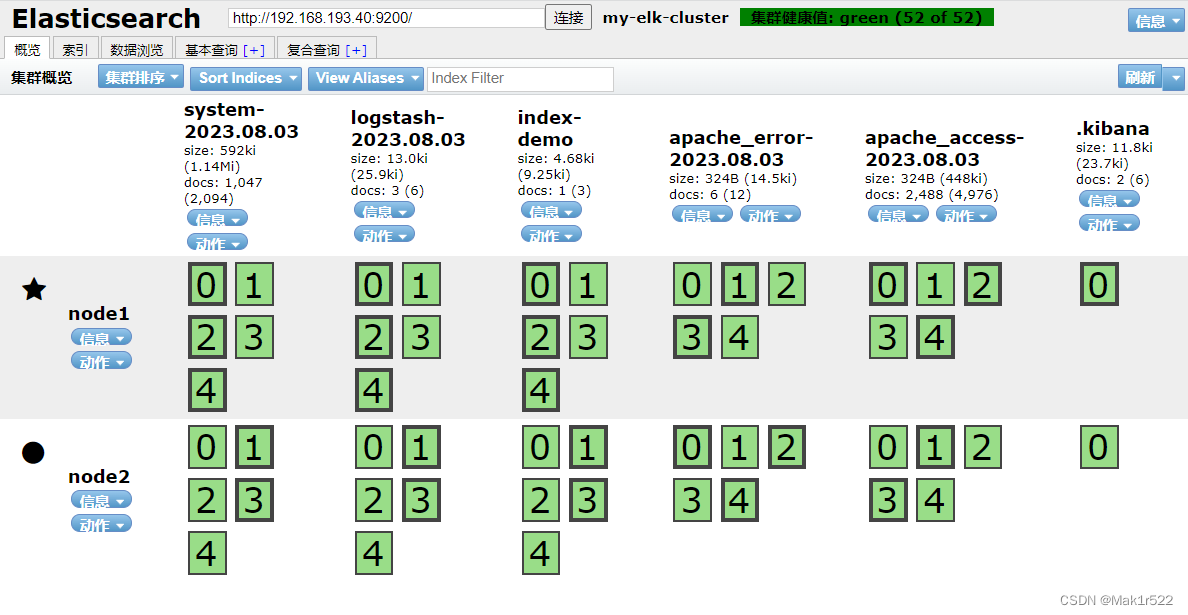Add new 基本查询 tab via [+]

[x=255, y=50]
